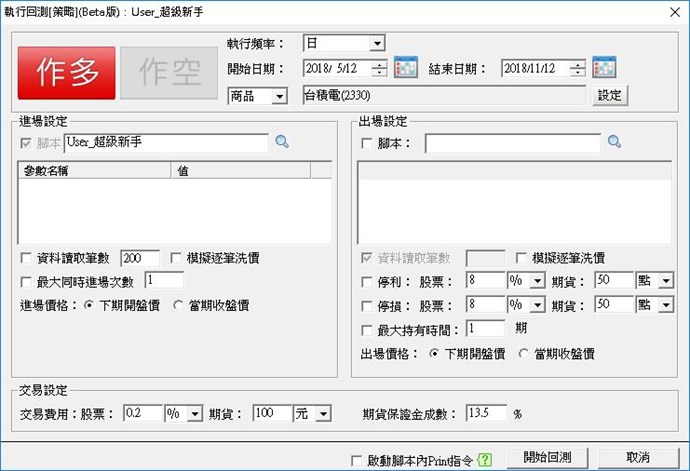The image size is (690, 471).
Task: Click 停利 stock value field
Action: [486, 280]
